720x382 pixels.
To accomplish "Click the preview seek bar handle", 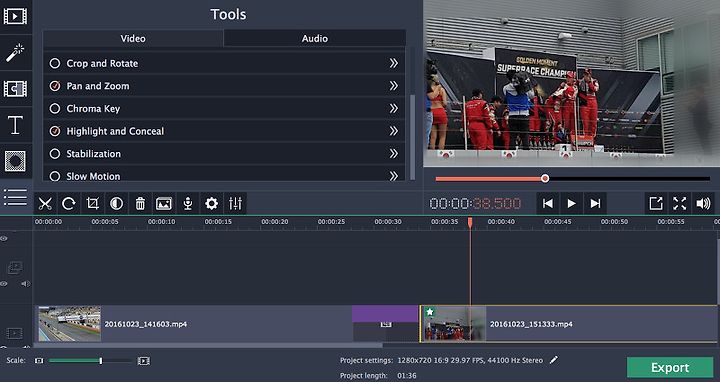I will click(x=545, y=178).
